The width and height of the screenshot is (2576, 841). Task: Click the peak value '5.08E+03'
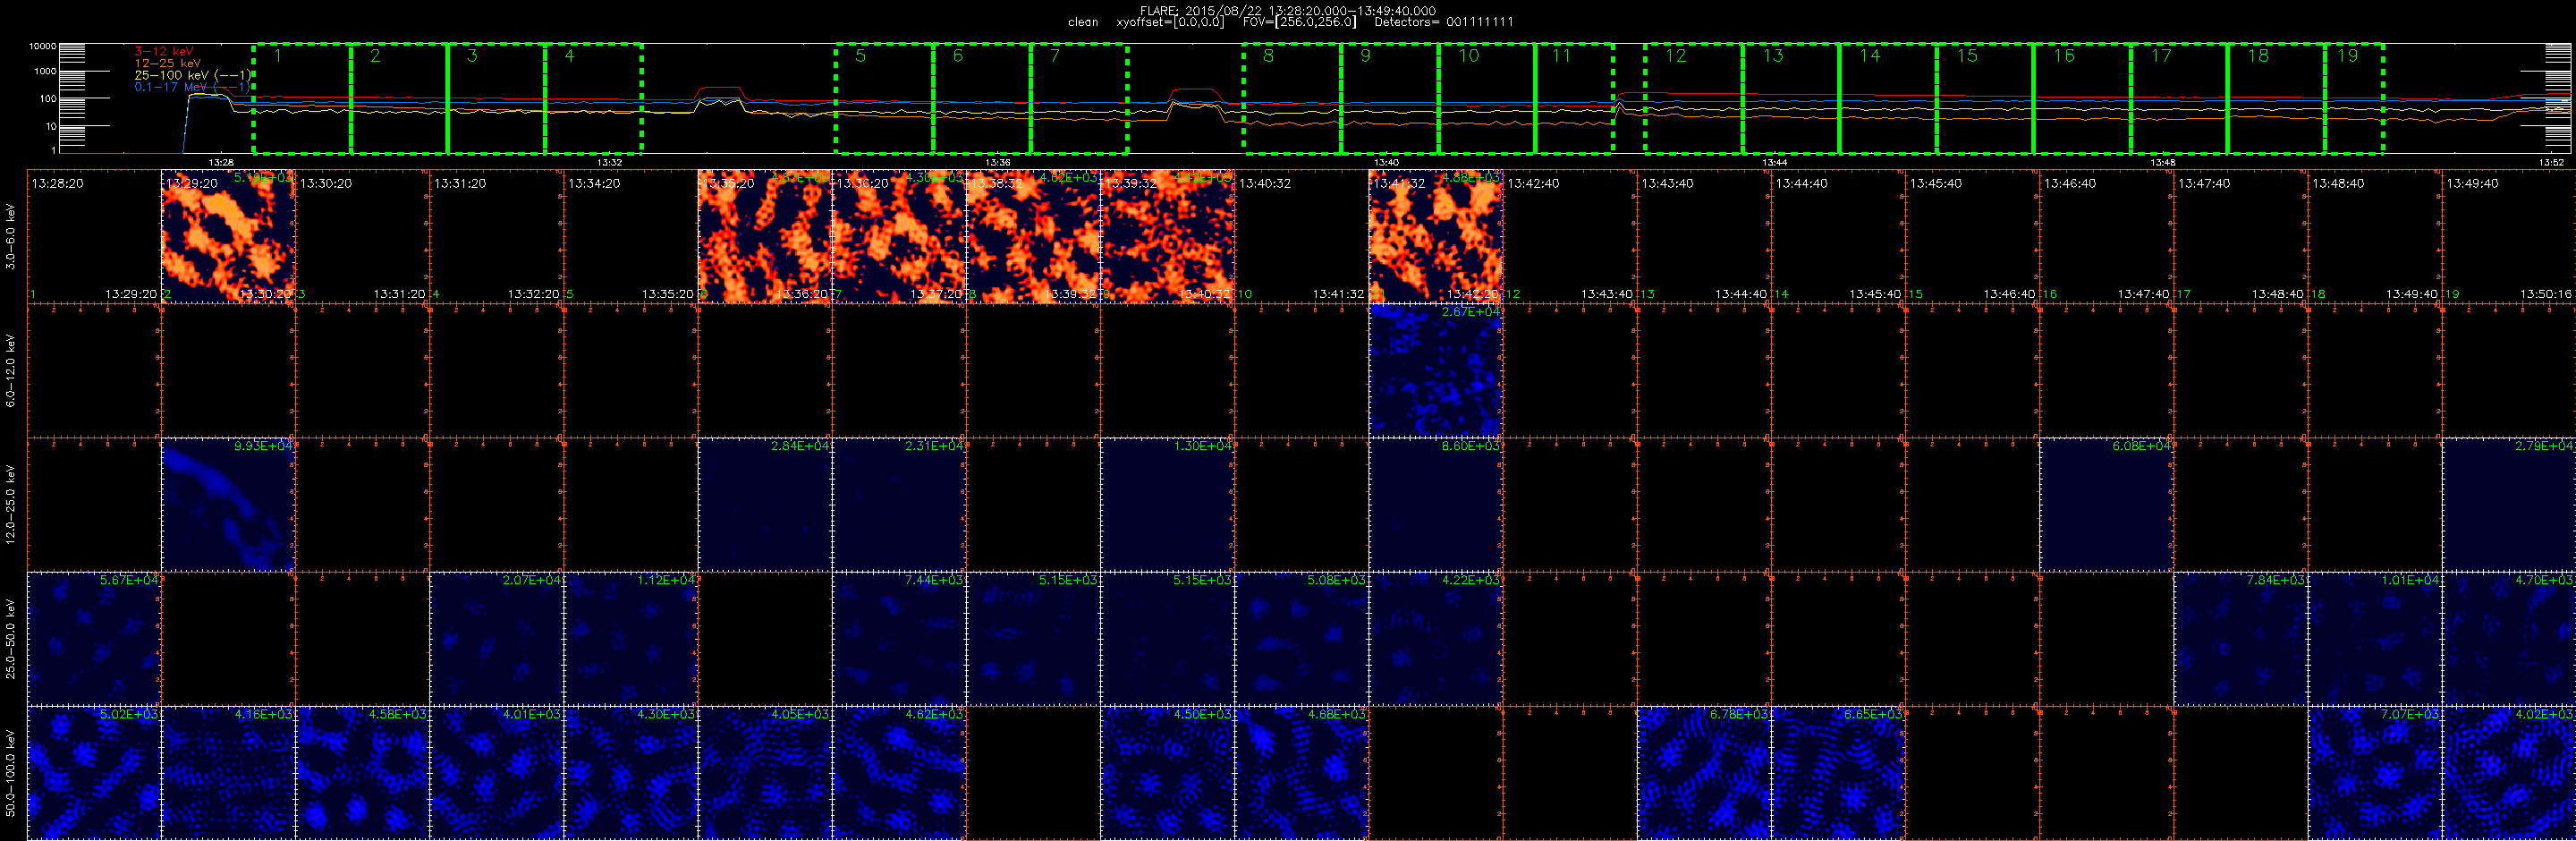tap(1336, 580)
